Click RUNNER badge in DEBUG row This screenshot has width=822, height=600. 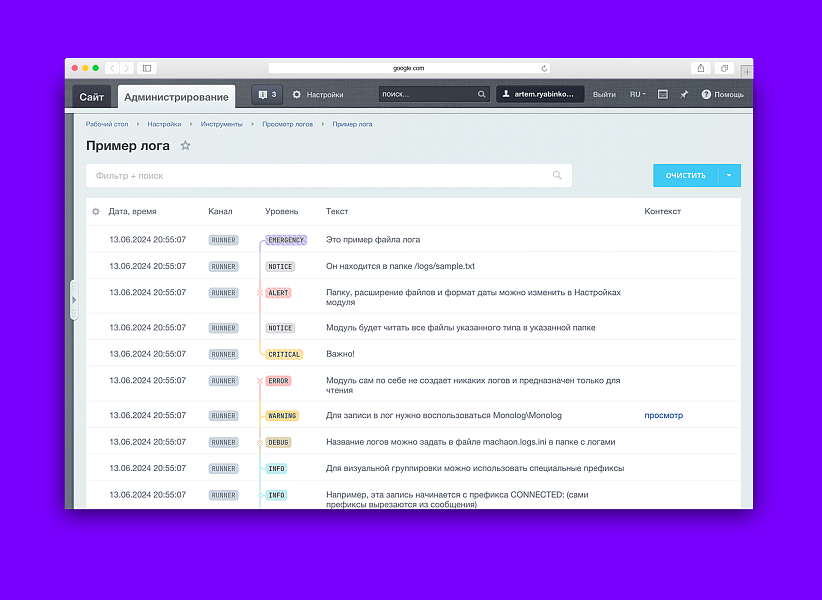pyautogui.click(x=223, y=442)
